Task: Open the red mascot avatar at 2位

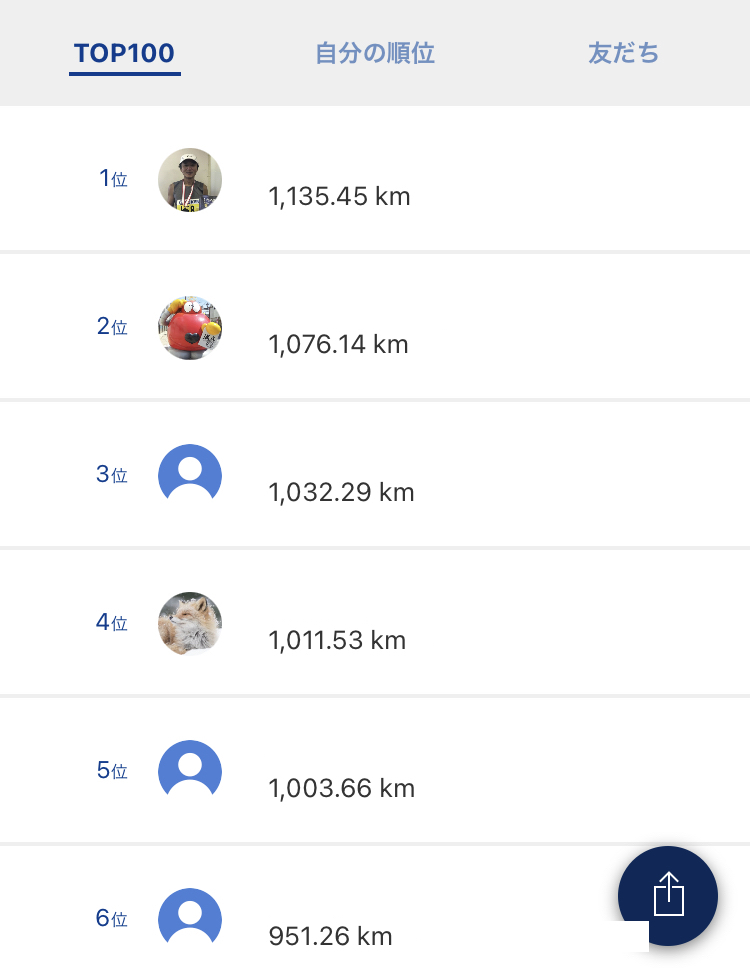Action: click(190, 328)
